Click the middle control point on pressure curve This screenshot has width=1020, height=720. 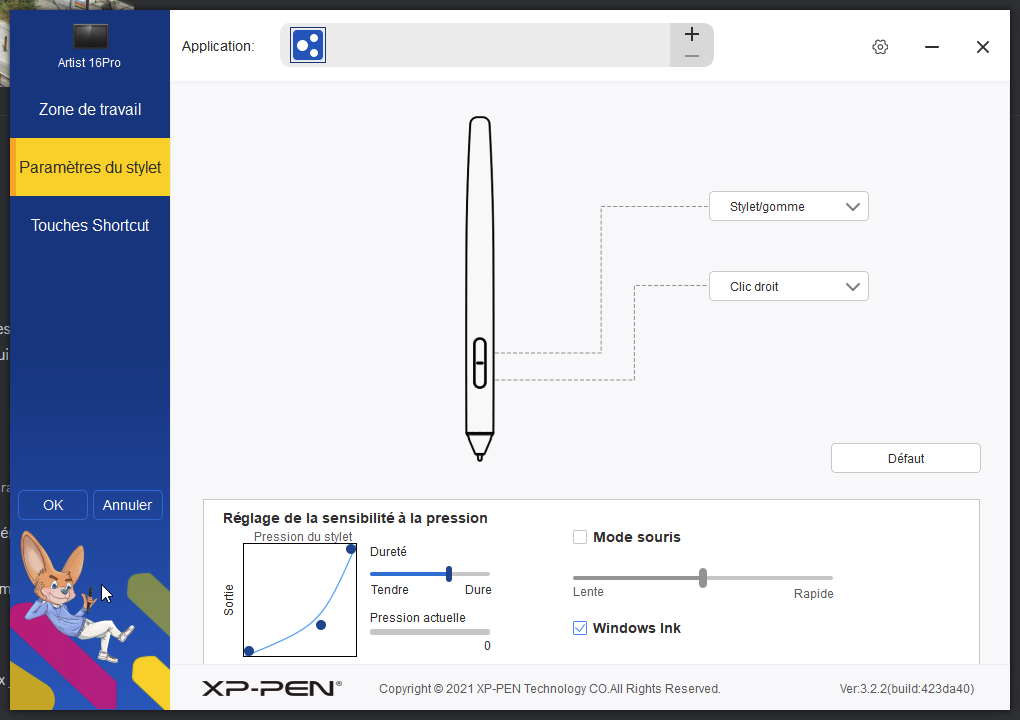click(x=321, y=625)
